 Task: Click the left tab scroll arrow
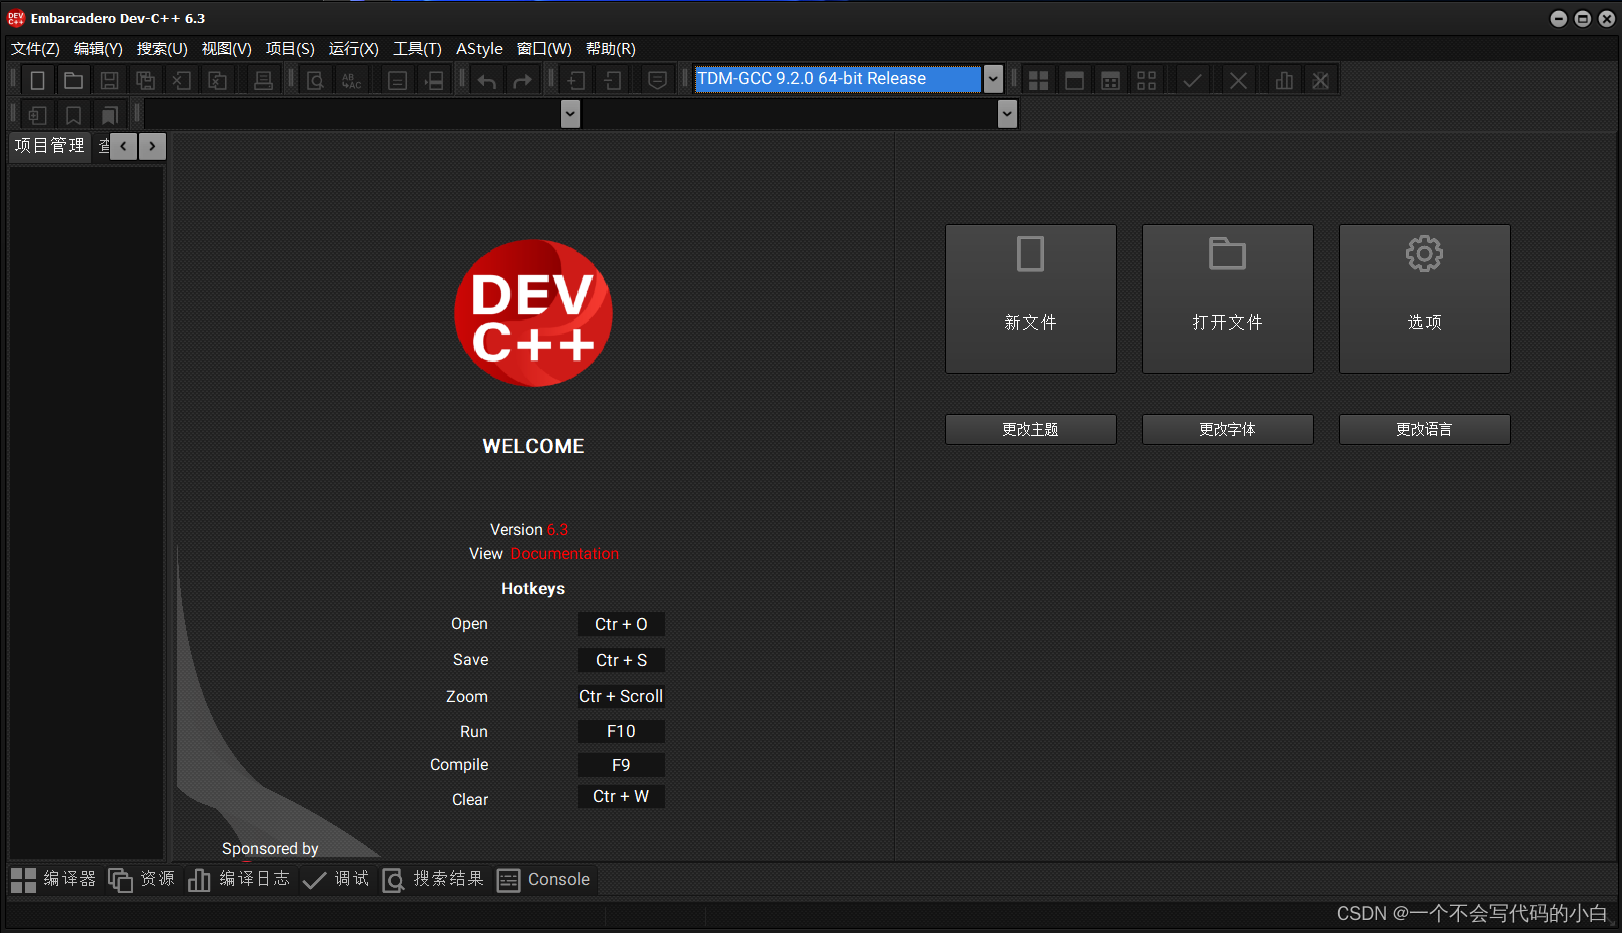[123, 146]
